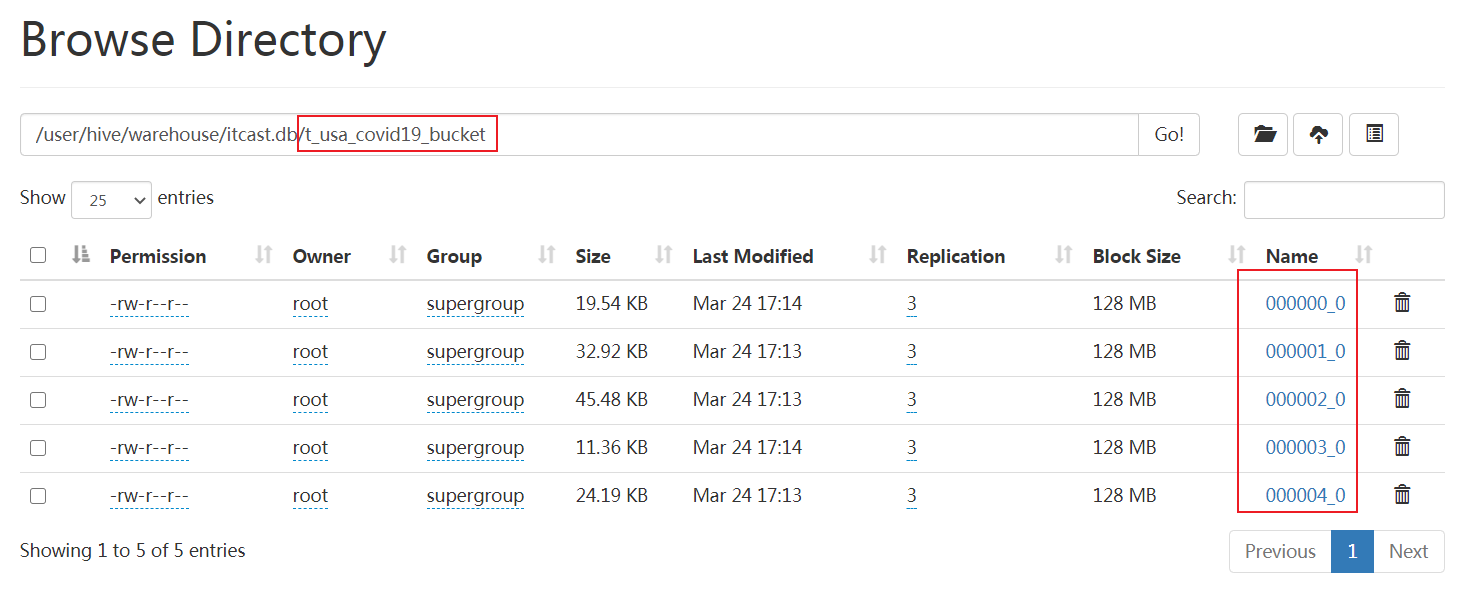Open the Show entries count dropdown

111,199
